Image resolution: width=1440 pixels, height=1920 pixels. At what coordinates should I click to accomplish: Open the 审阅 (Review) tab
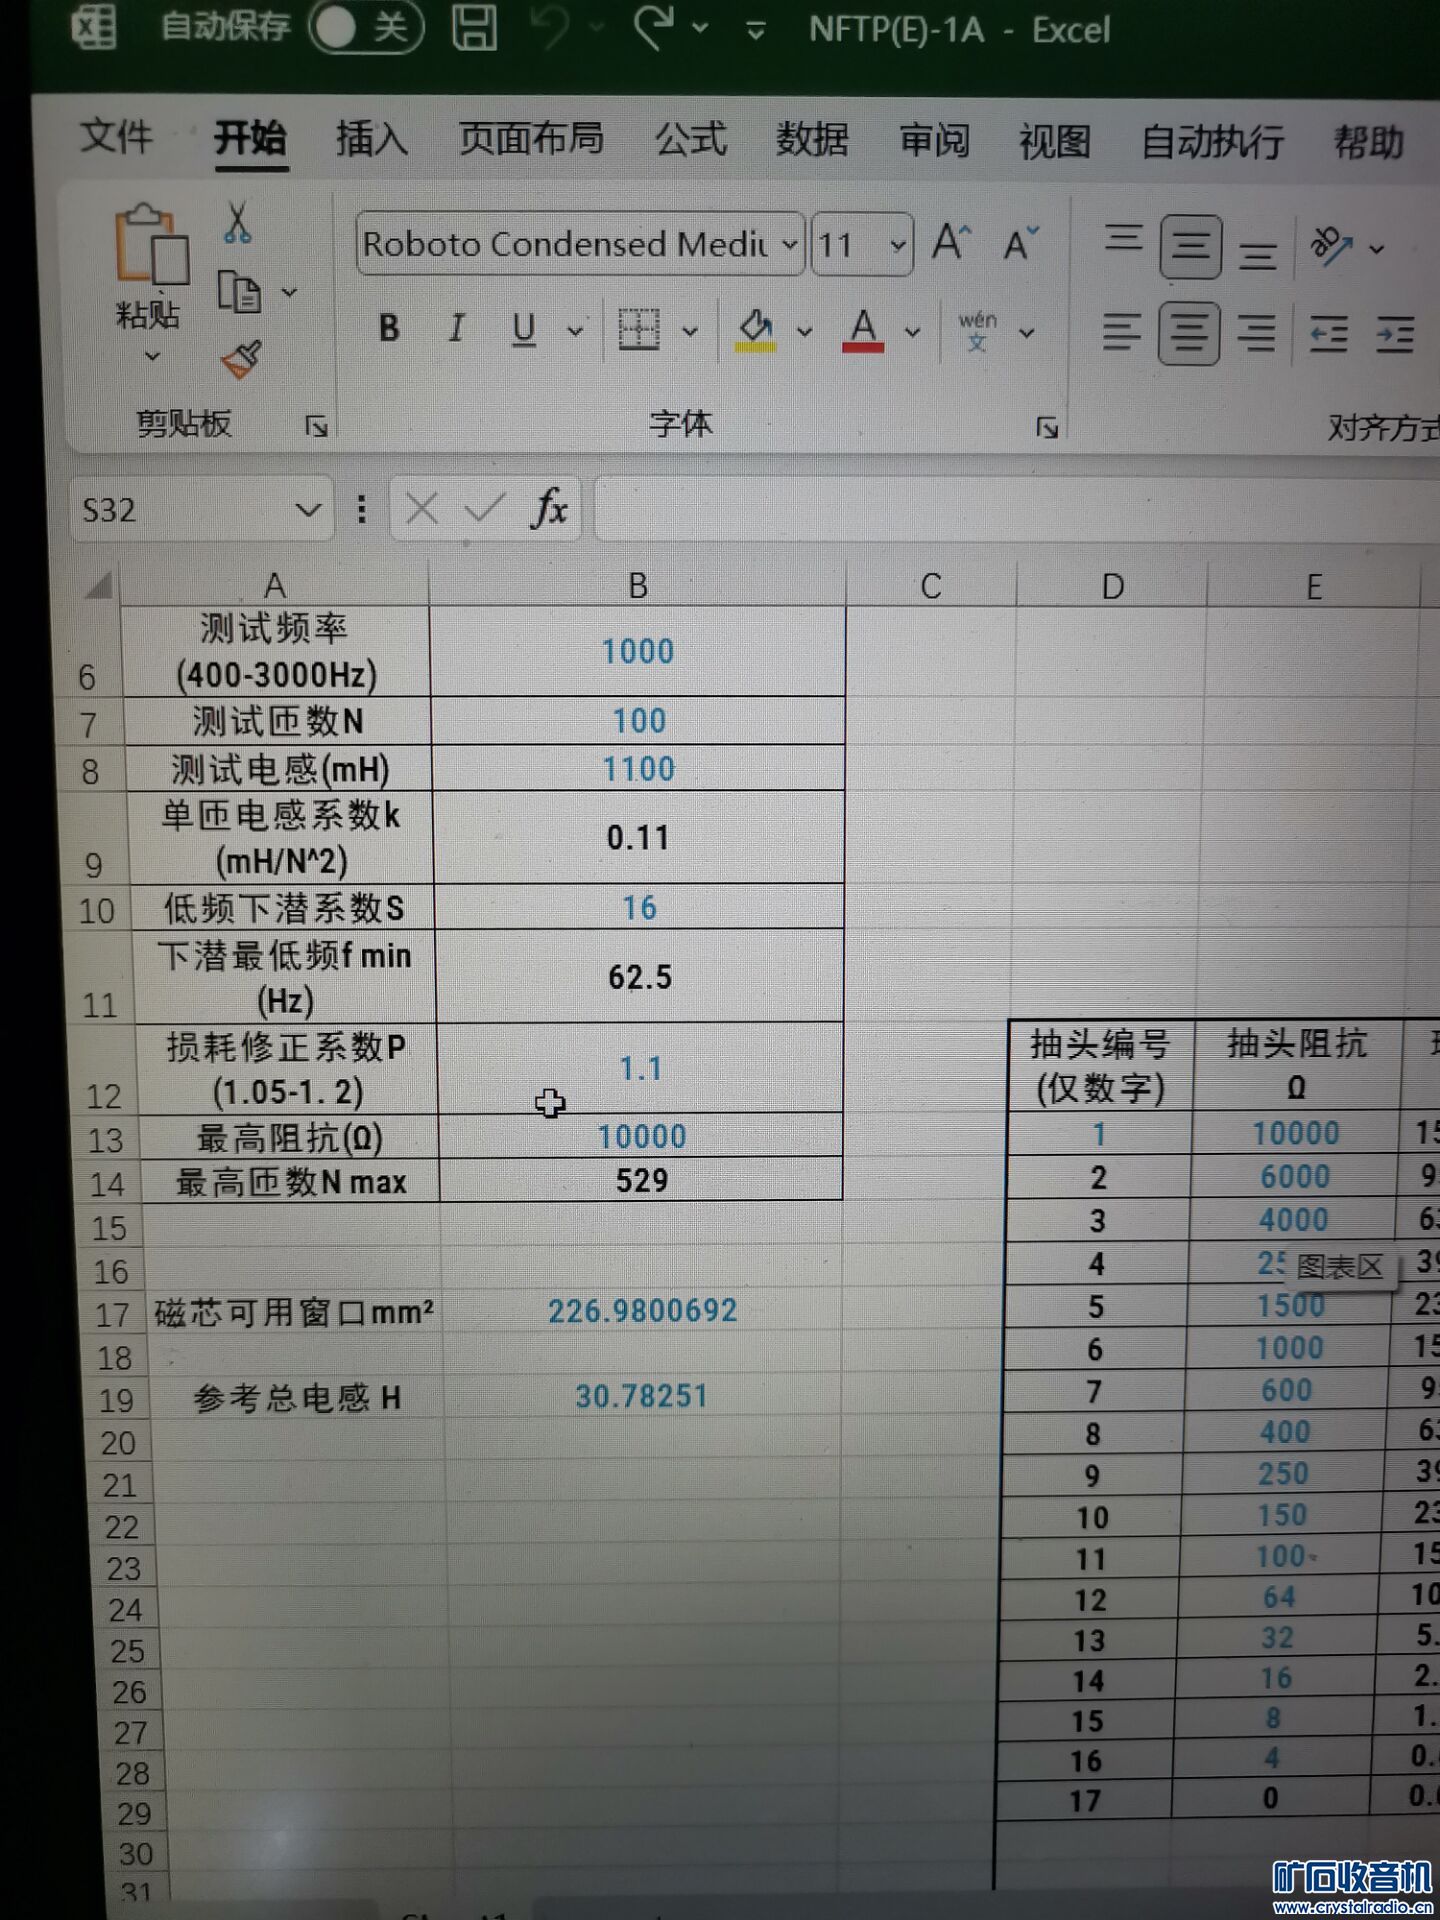[x=934, y=141]
